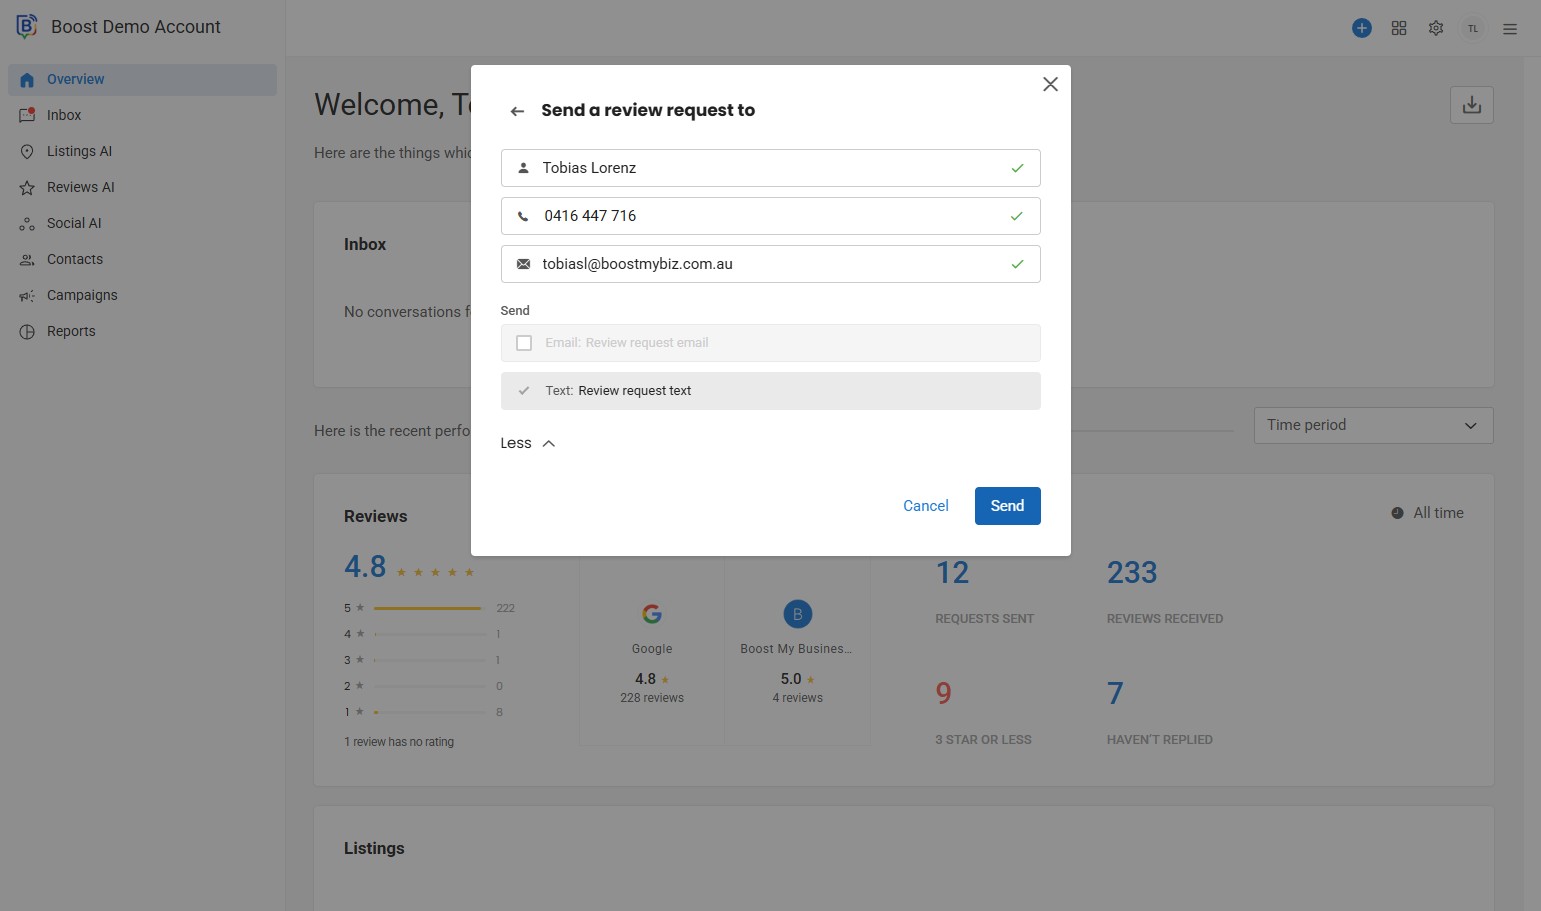Open Inbox in the sidebar

click(64, 115)
